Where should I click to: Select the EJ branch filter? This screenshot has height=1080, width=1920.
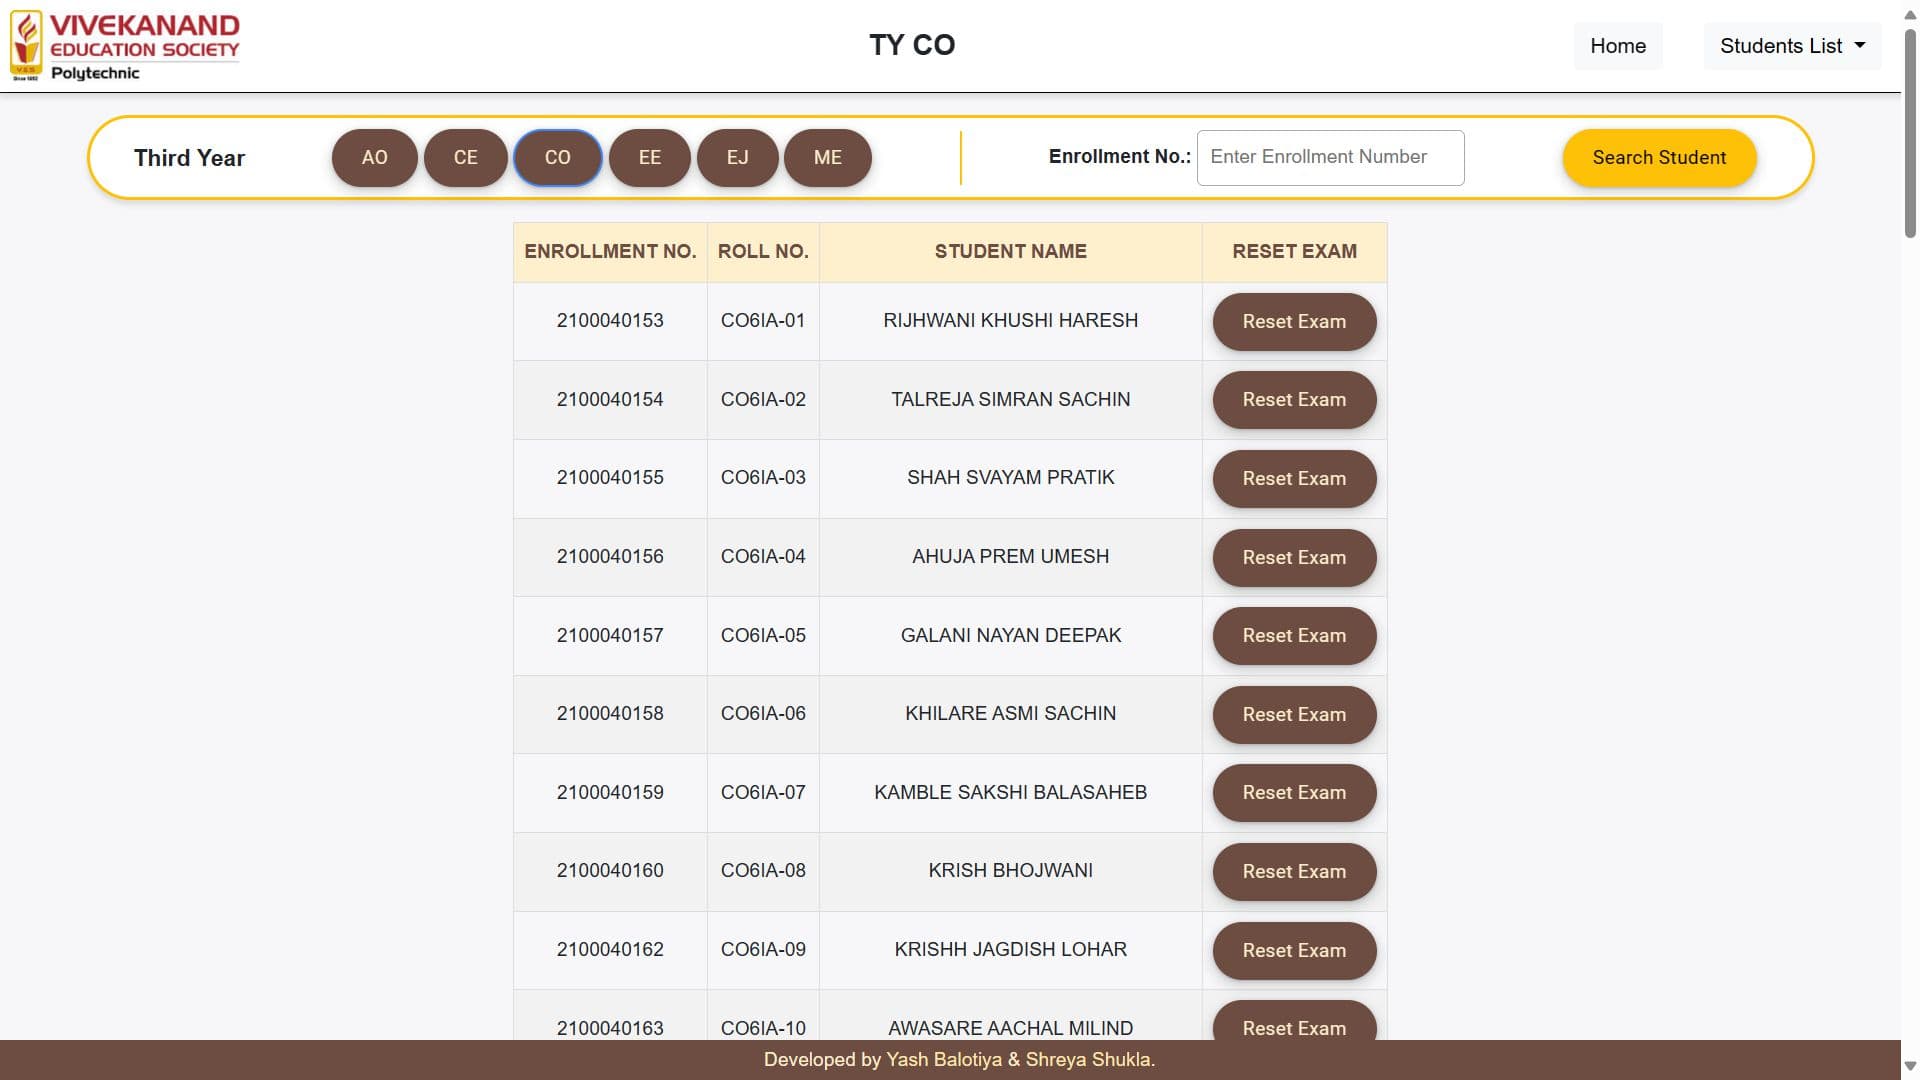coord(737,157)
